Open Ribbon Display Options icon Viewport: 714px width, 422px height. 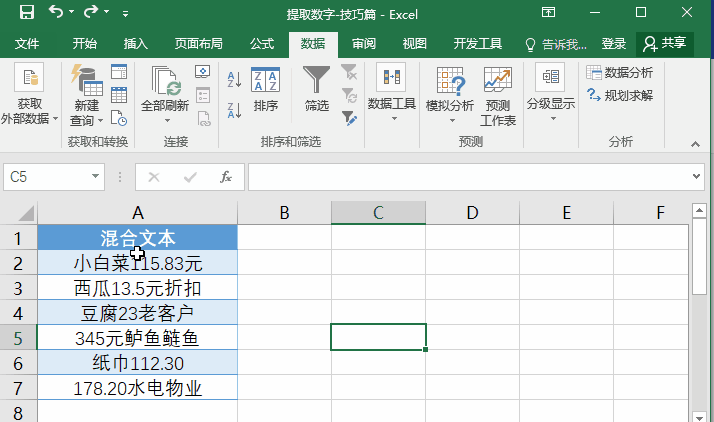(x=548, y=12)
